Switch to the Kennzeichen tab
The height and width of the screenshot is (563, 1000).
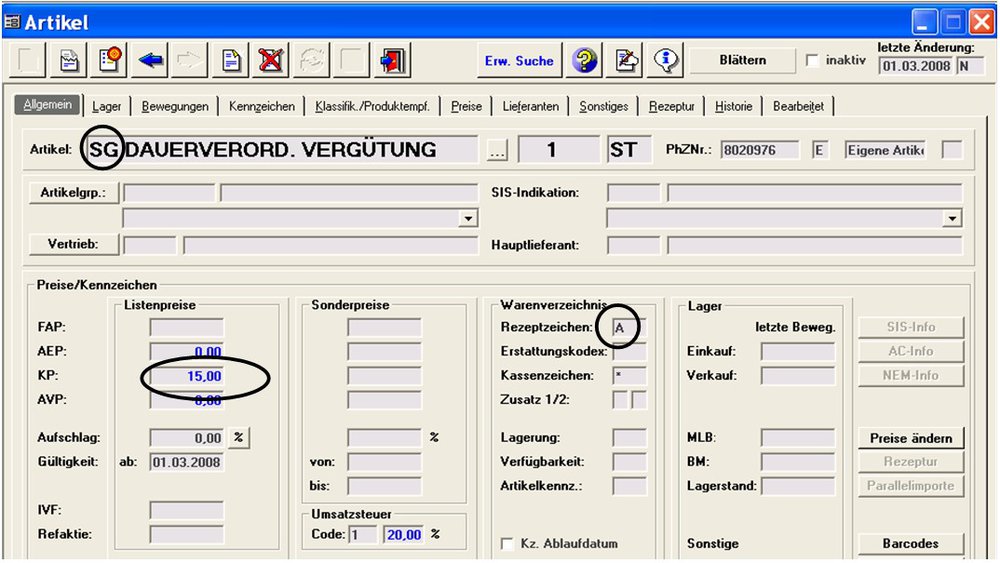click(x=262, y=106)
